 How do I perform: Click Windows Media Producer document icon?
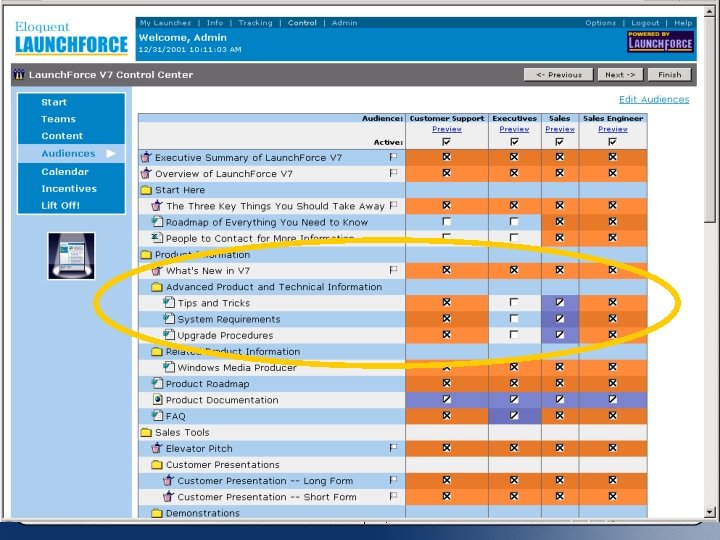[169, 367]
